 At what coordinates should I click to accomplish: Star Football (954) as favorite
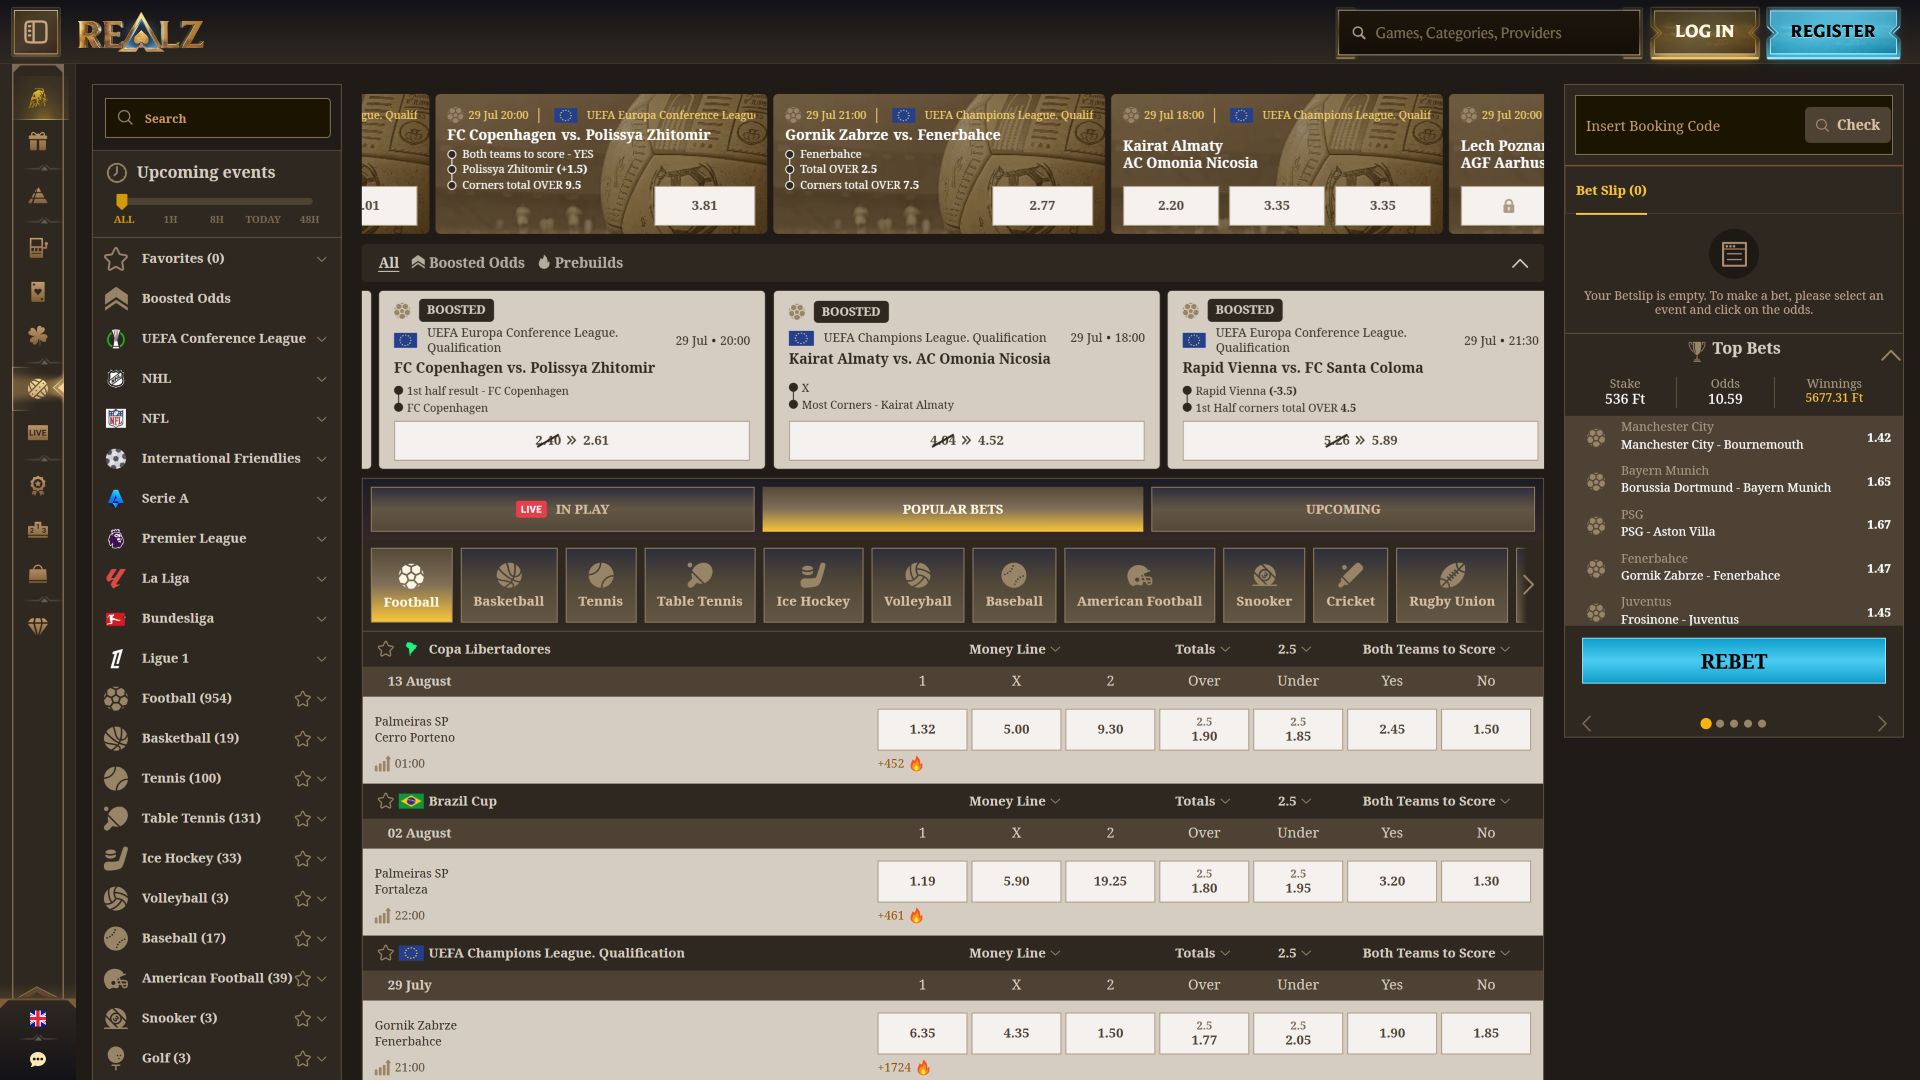pyautogui.click(x=302, y=699)
